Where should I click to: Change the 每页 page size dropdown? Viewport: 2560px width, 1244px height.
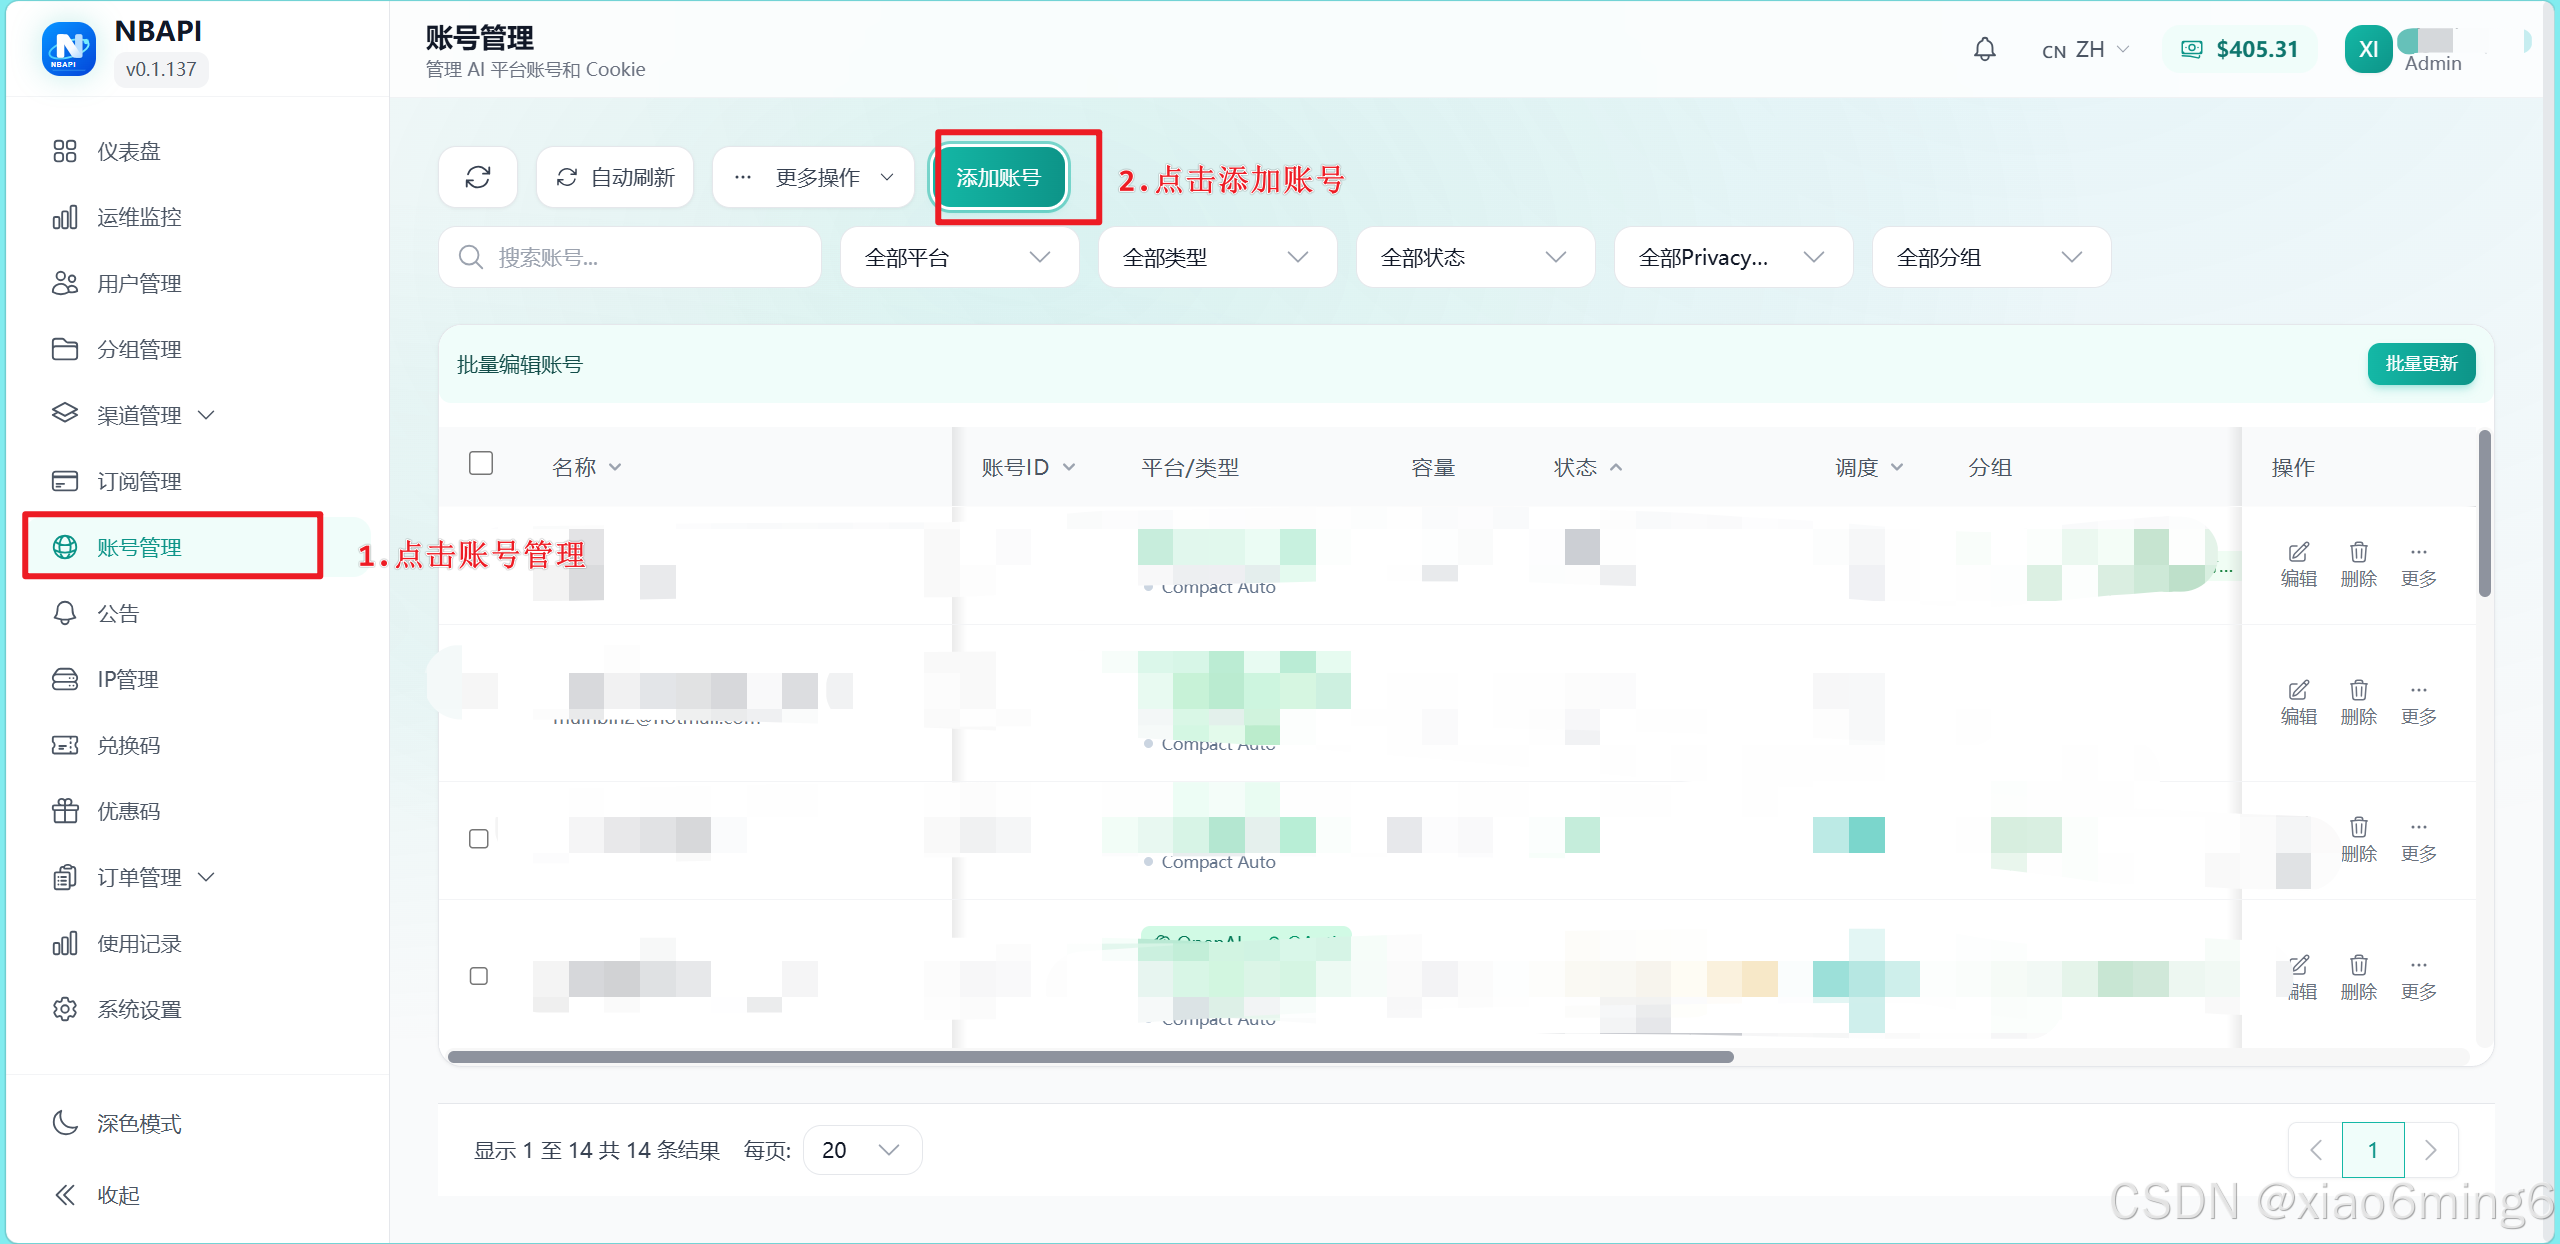(x=862, y=1150)
